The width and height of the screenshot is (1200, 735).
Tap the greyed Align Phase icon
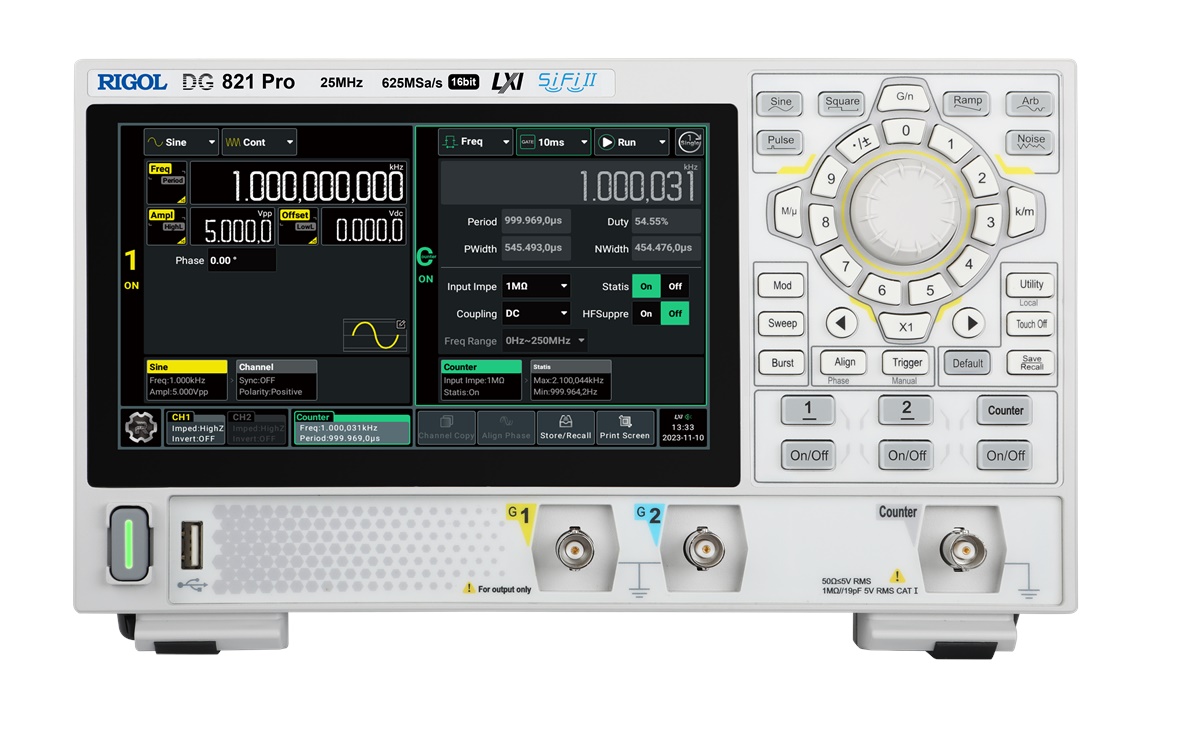(x=506, y=428)
